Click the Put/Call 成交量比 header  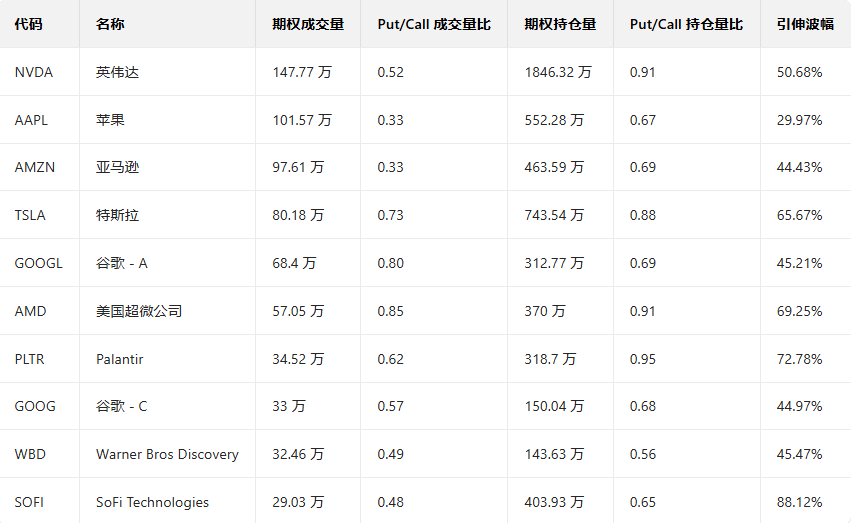434,24
